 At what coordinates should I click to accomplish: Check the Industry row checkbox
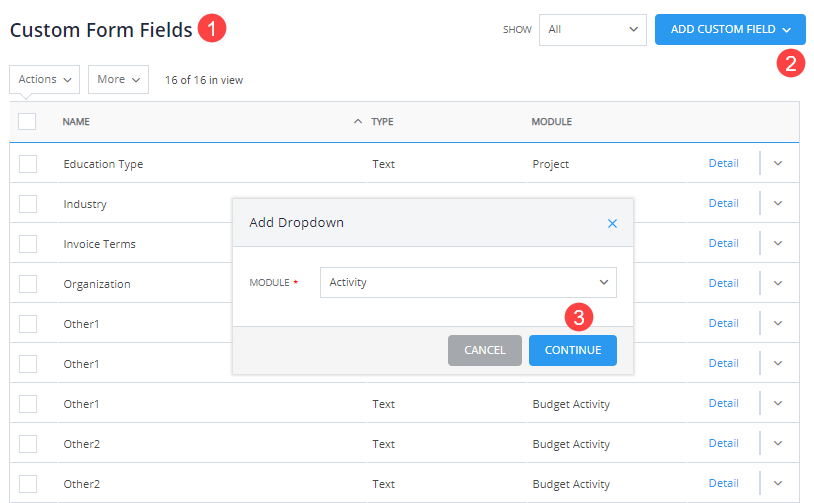(x=28, y=204)
